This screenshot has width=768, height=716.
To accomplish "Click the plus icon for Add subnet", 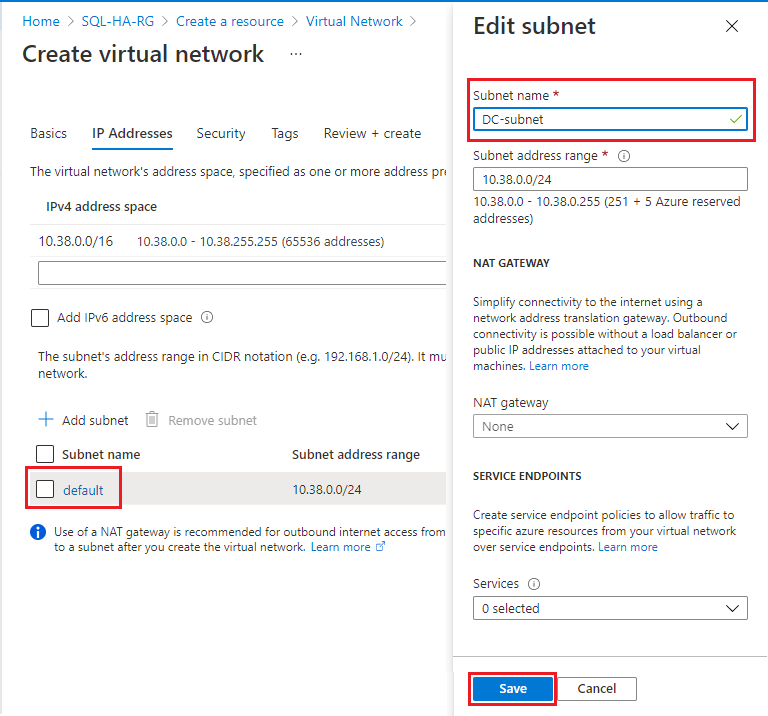I will pyautogui.click(x=46, y=420).
